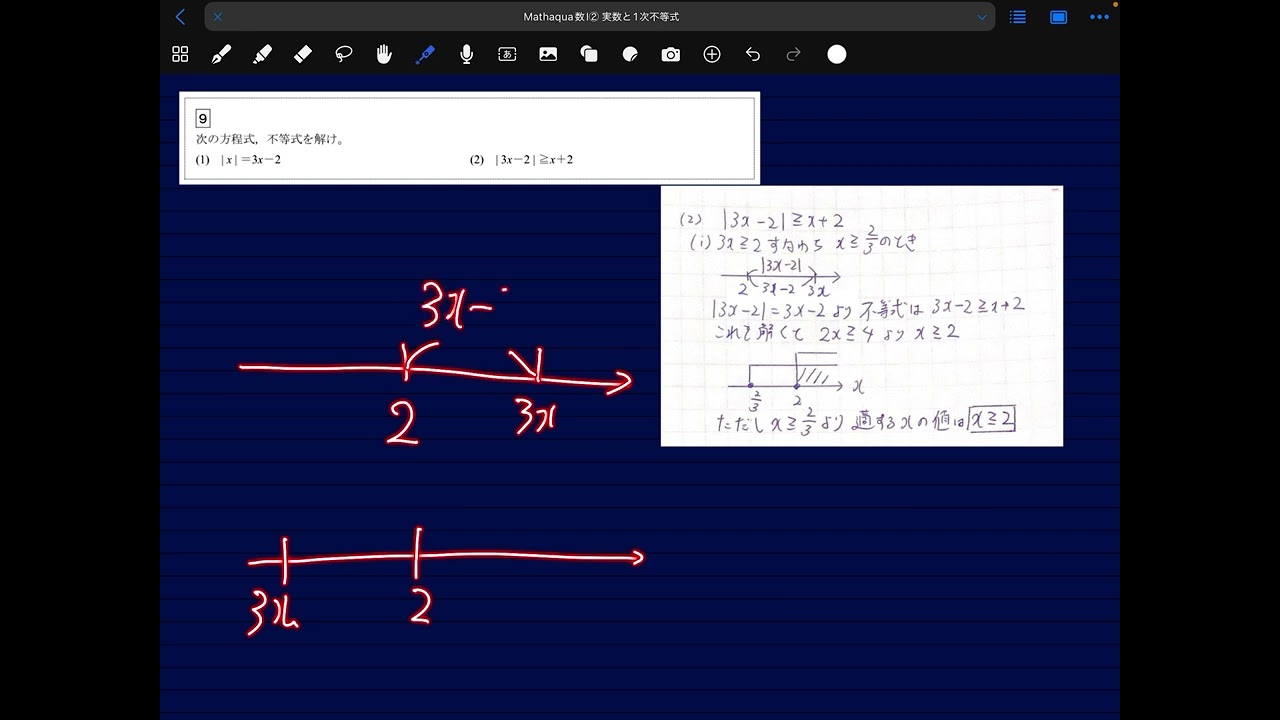This screenshot has height=720, width=1280.
Task: Expand the document tab dropdown chevron
Action: [982, 17]
